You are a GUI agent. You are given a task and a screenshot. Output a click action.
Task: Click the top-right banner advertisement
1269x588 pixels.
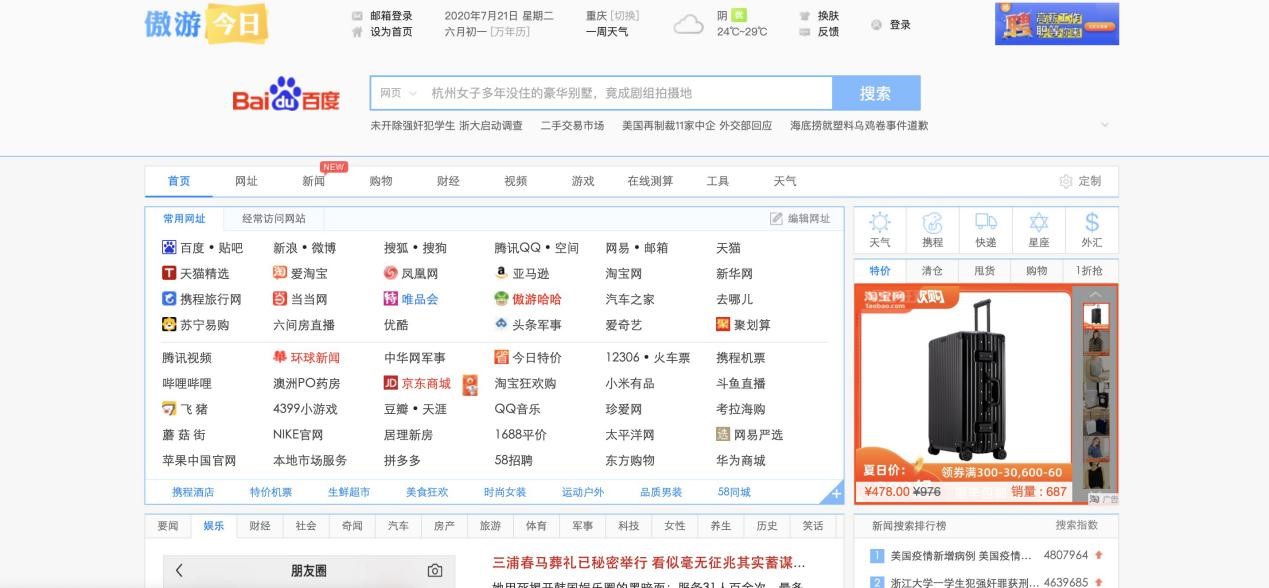click(x=1057, y=24)
